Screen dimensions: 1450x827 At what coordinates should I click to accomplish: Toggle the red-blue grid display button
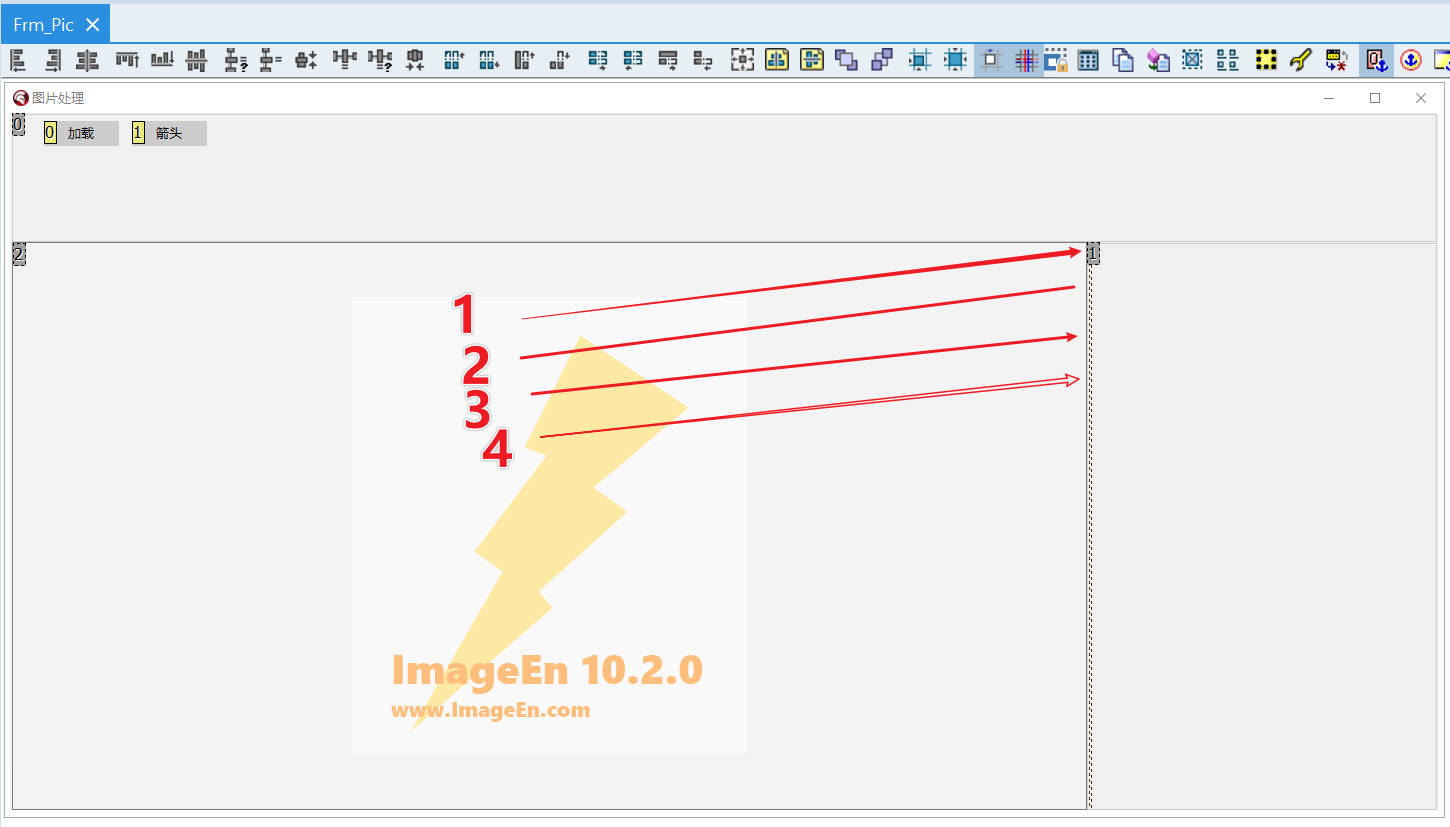[x=1025, y=61]
